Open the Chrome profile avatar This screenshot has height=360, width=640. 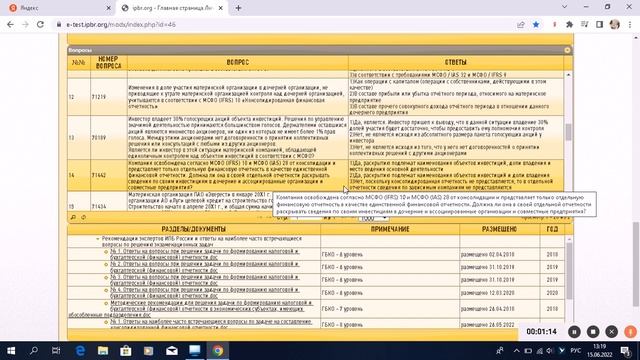tap(615, 25)
